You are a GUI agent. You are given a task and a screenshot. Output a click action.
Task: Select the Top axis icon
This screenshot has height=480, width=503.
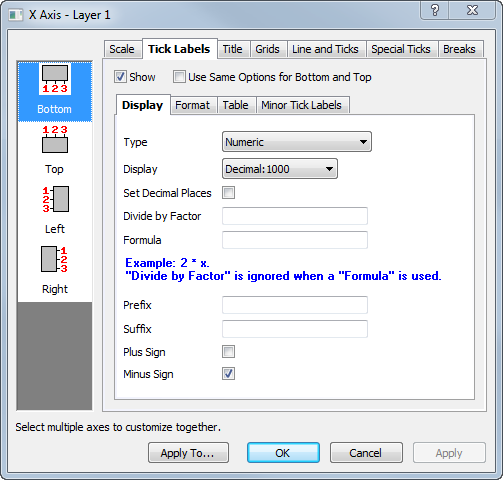pos(55,139)
